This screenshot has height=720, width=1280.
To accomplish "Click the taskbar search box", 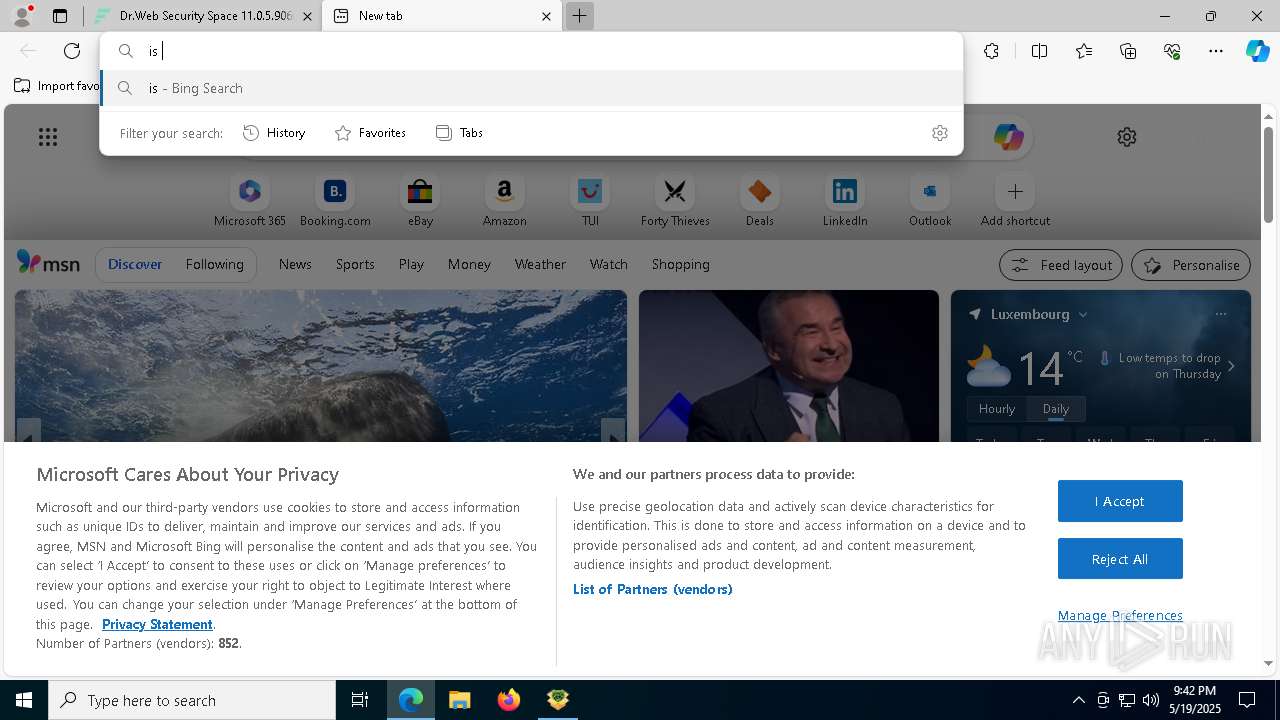I will click(x=192, y=700).
